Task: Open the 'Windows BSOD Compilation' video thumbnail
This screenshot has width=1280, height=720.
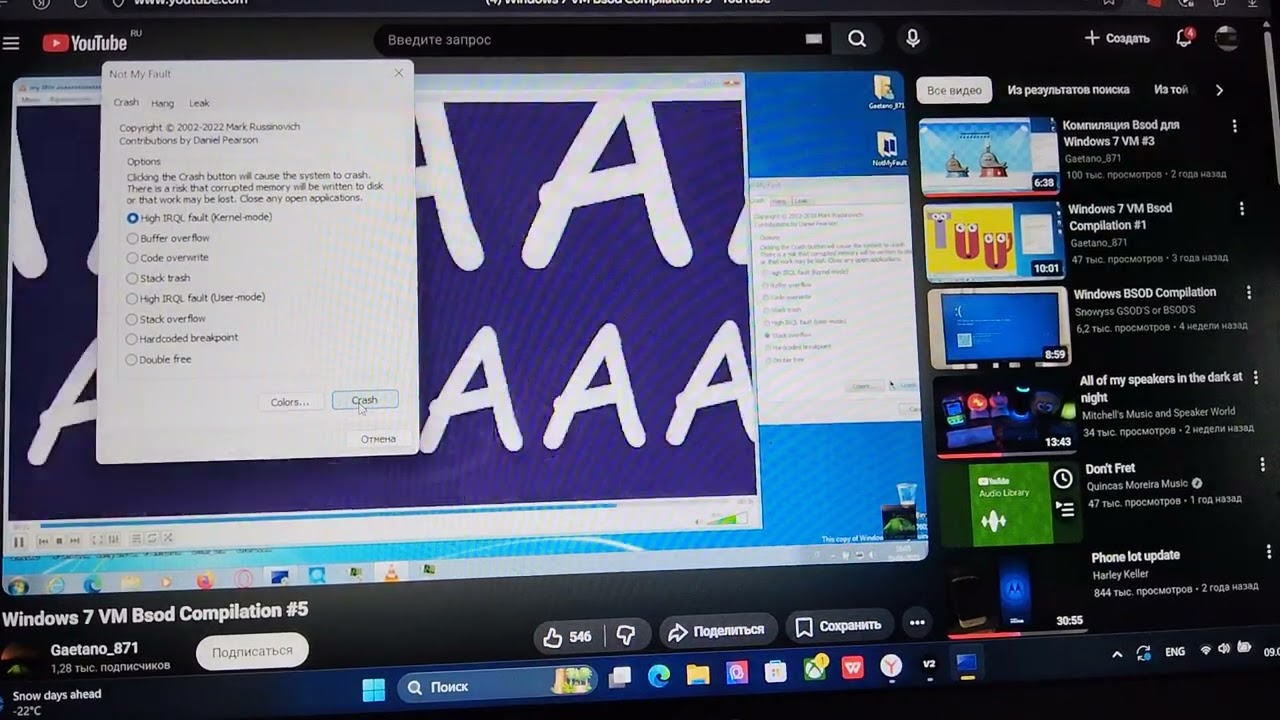Action: pos(997,327)
